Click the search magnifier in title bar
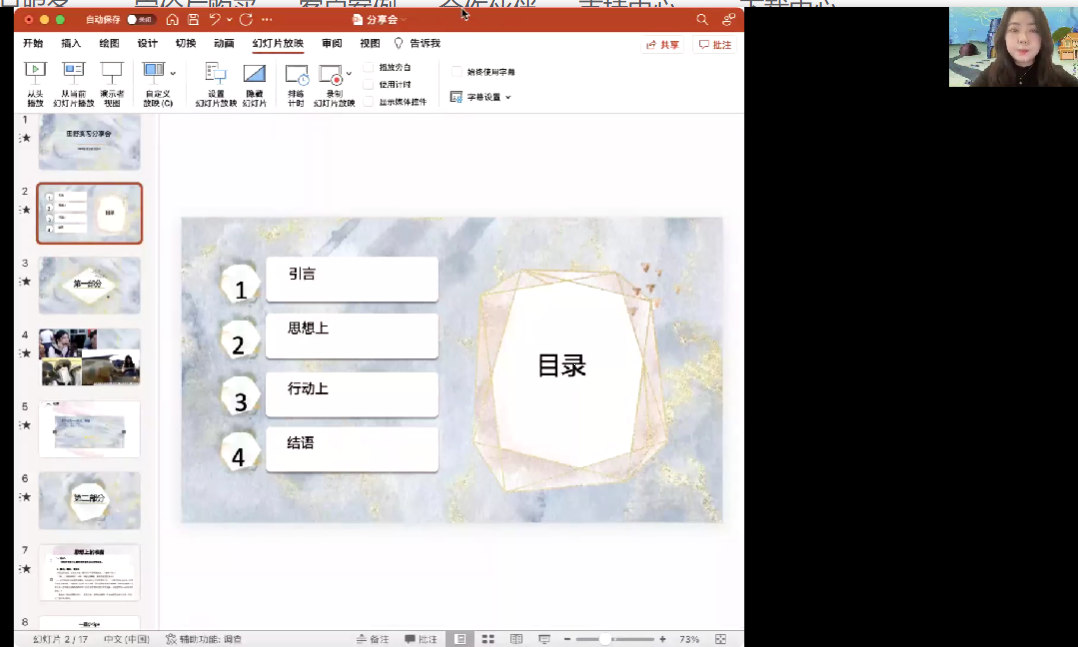Image resolution: width=1078 pixels, height=647 pixels. point(702,19)
